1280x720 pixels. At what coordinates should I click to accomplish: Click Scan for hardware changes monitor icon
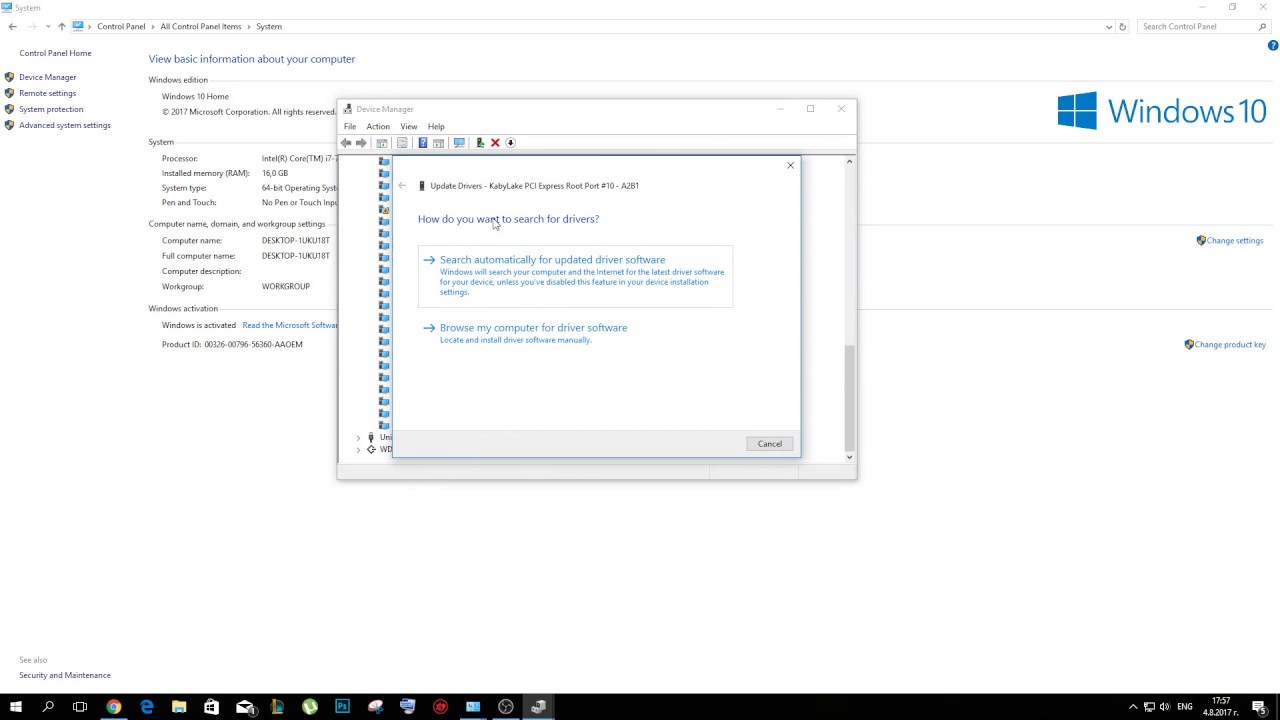[x=459, y=143]
